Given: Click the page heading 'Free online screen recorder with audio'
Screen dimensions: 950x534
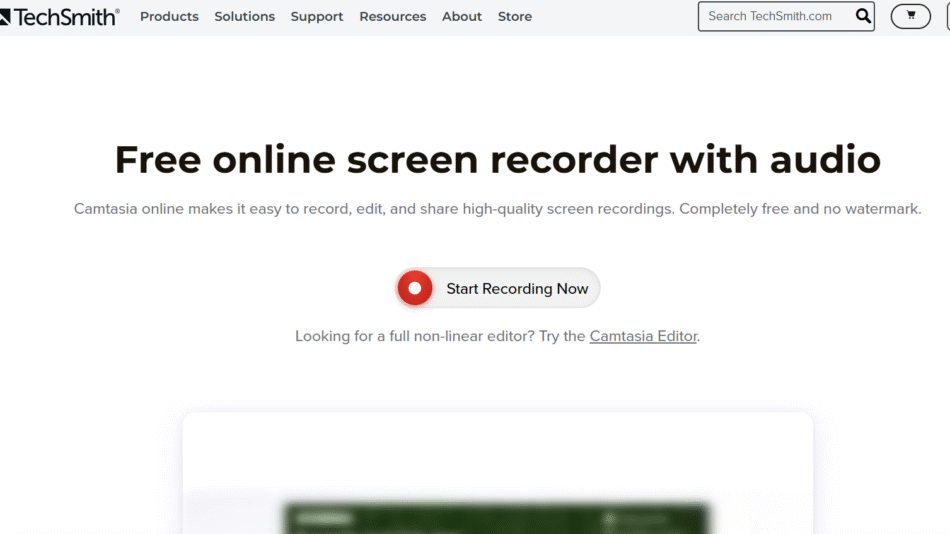Looking at the screenshot, I should (x=497, y=159).
